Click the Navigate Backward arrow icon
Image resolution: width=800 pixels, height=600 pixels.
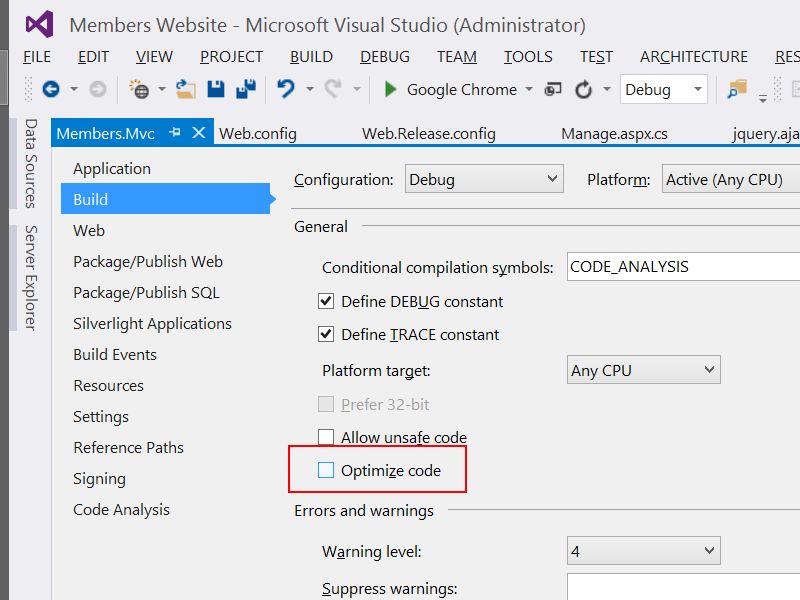click(x=51, y=89)
